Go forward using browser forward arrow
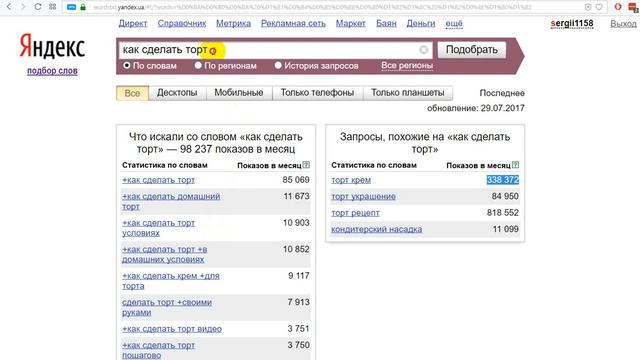This screenshot has height=360, width=640. point(23,7)
